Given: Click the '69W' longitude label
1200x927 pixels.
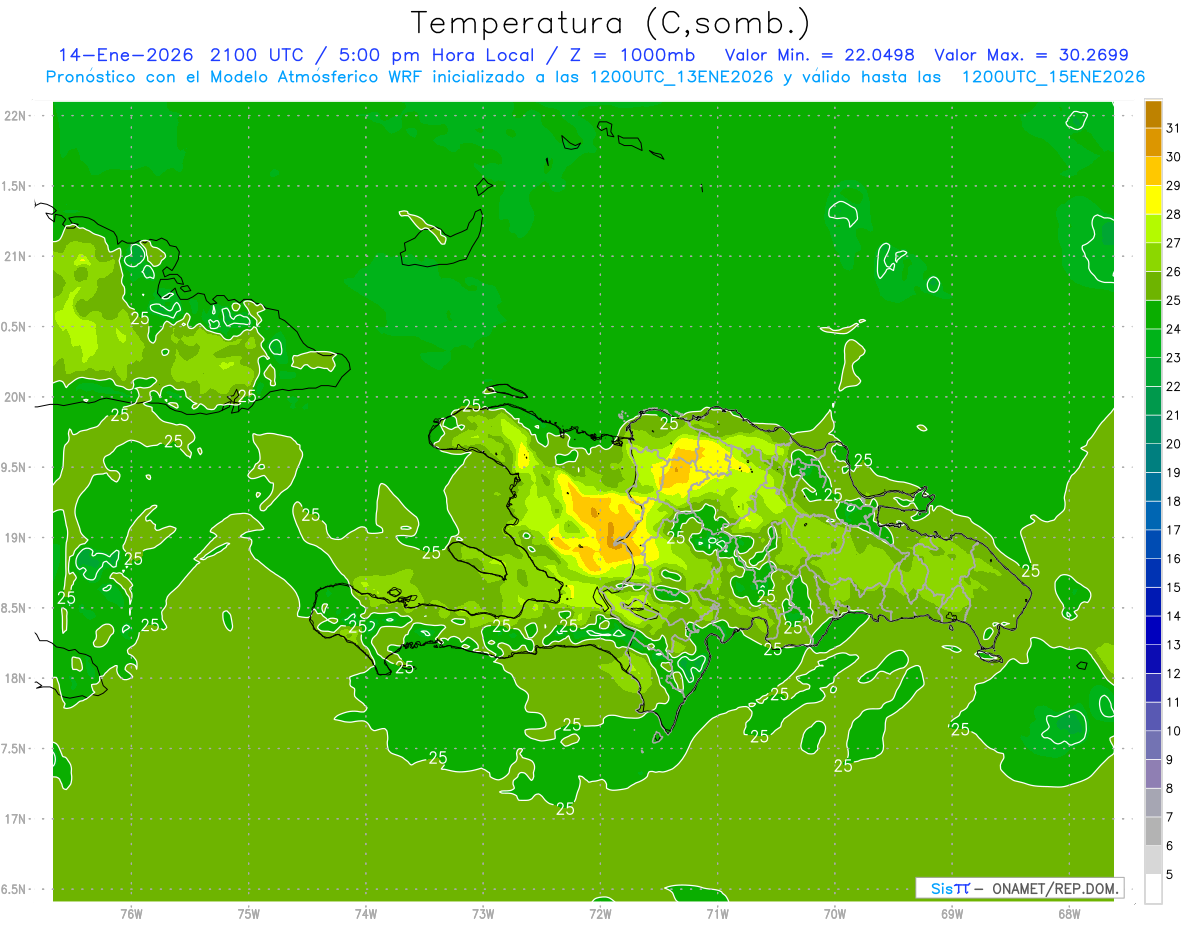Looking at the screenshot, I should click(952, 913).
